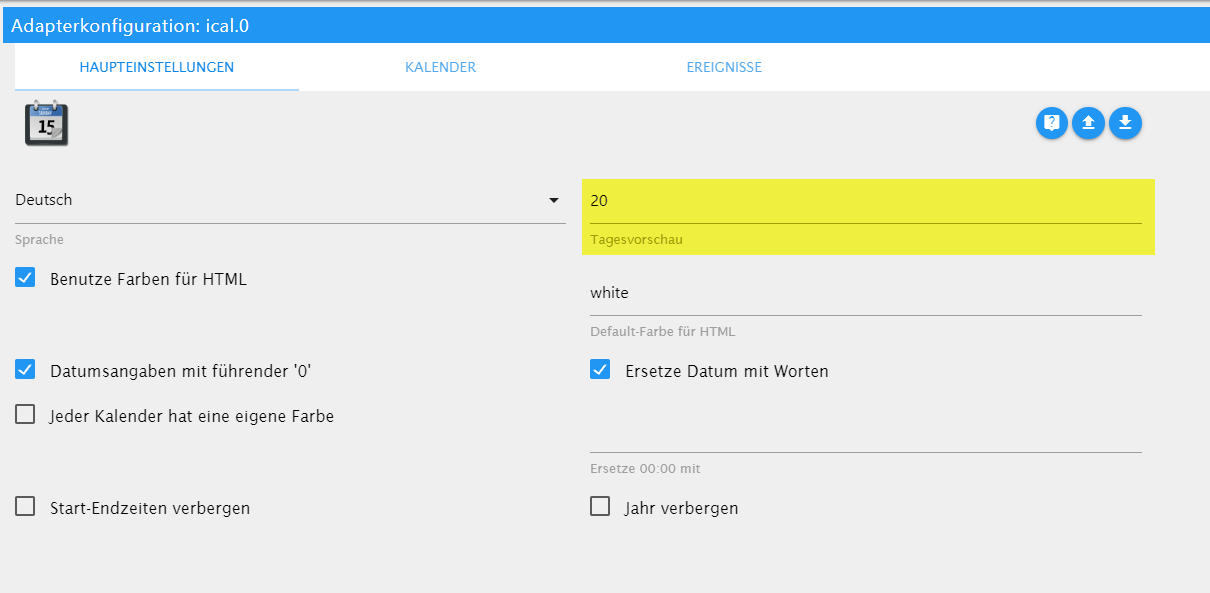Viewport: 1210px width, 593px height.
Task: Select the Haupteinstellungen tab
Action: pyautogui.click(x=156, y=68)
